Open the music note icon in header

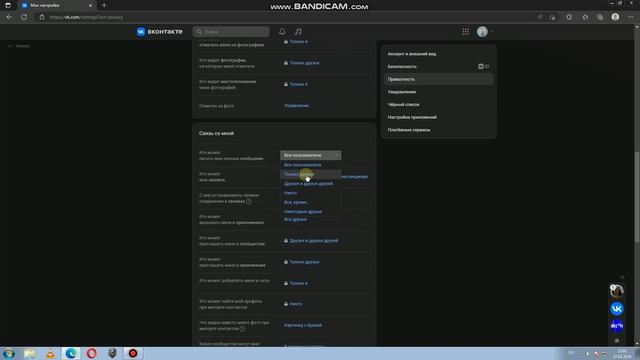pyautogui.click(x=298, y=31)
